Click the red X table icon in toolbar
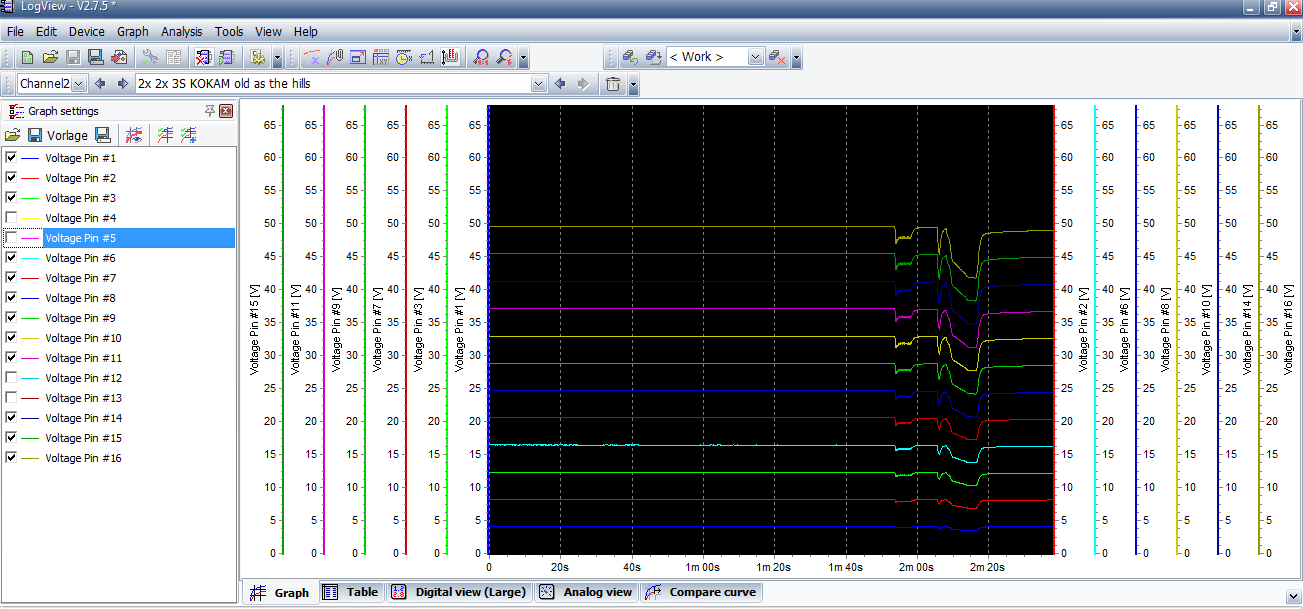Image resolution: width=1303 pixels, height=609 pixels. (x=203, y=57)
